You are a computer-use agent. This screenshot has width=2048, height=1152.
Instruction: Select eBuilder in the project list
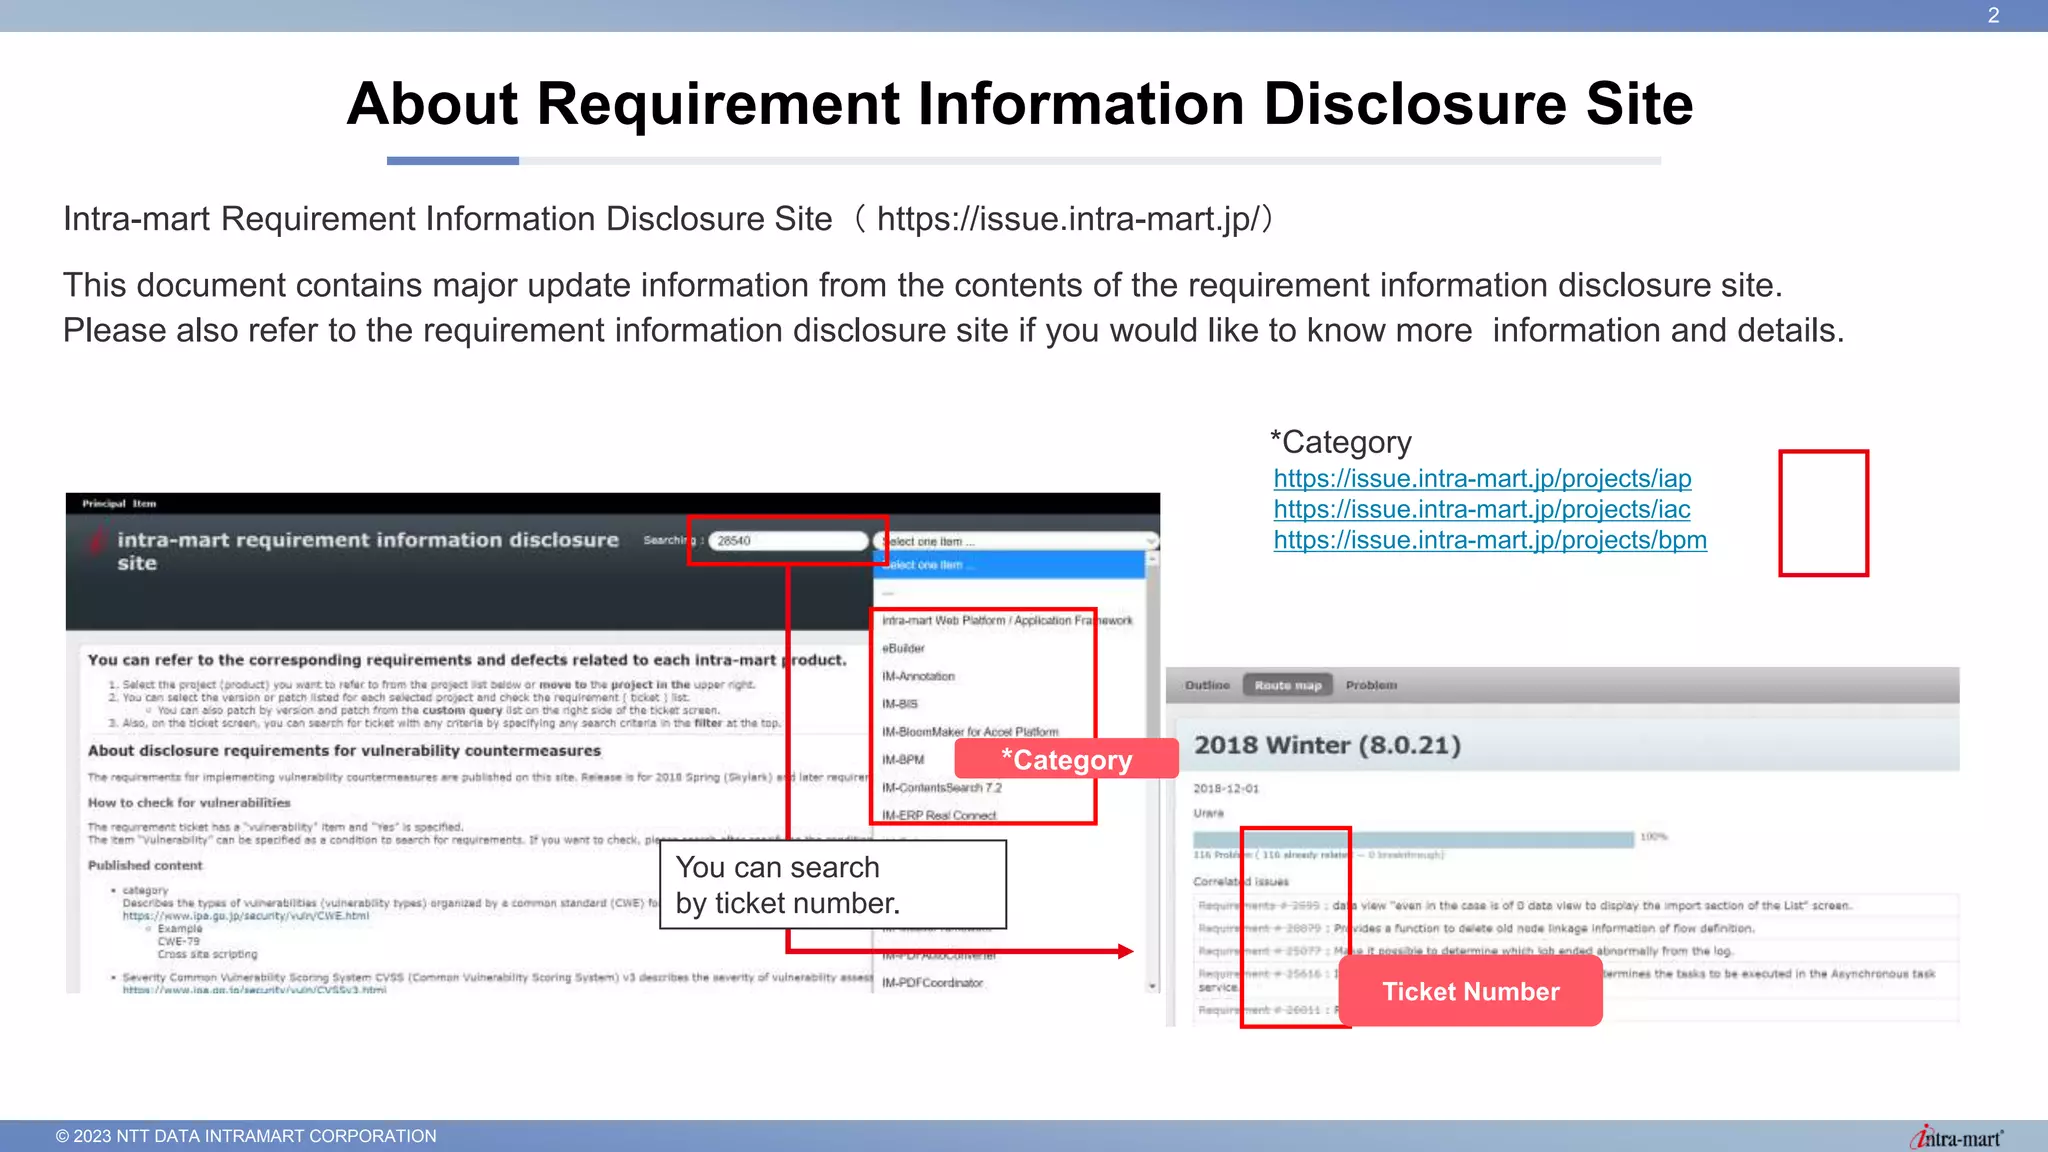(x=903, y=649)
